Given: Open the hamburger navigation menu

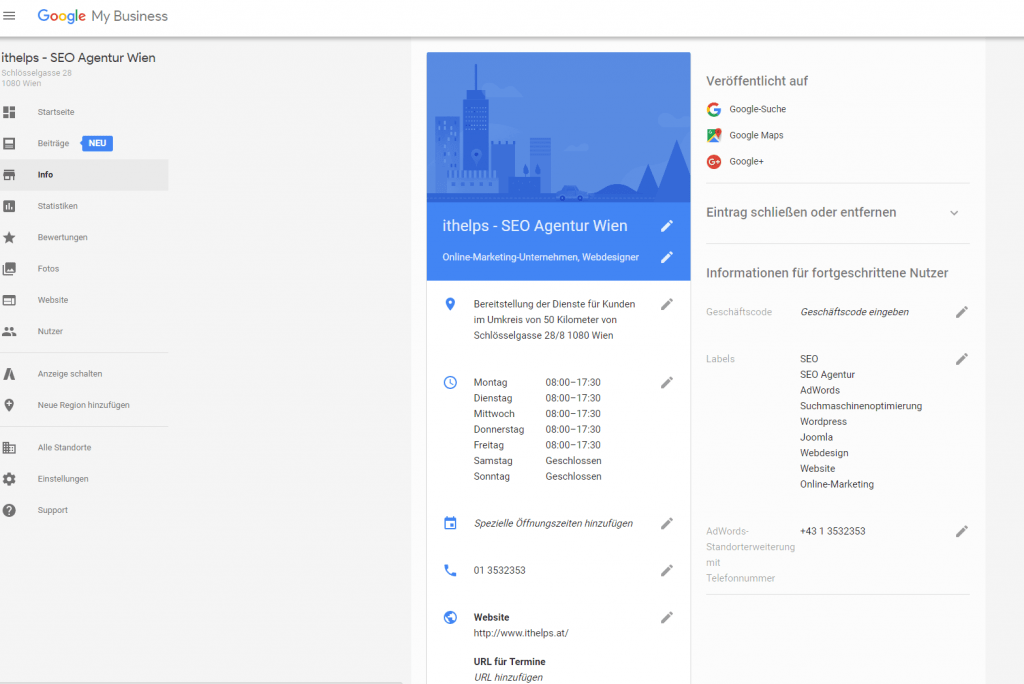Looking at the screenshot, I should tap(10, 15).
